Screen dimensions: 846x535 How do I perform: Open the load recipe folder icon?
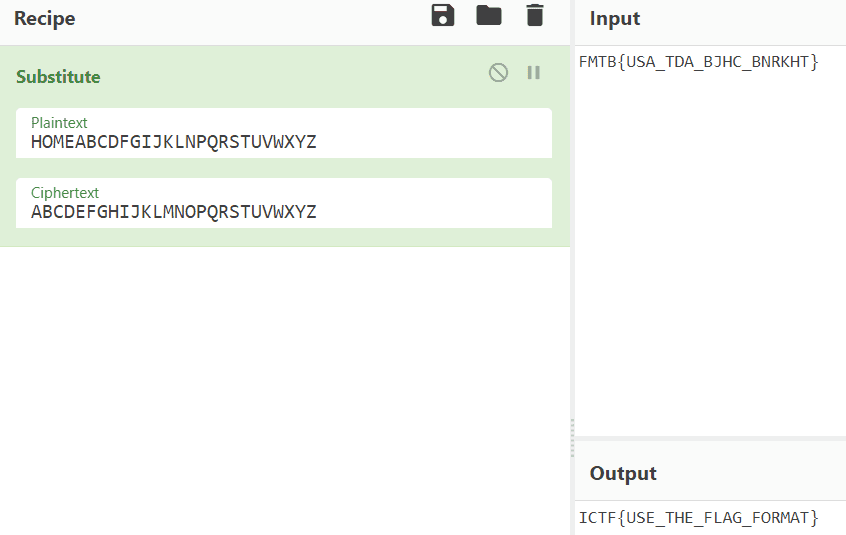(489, 16)
